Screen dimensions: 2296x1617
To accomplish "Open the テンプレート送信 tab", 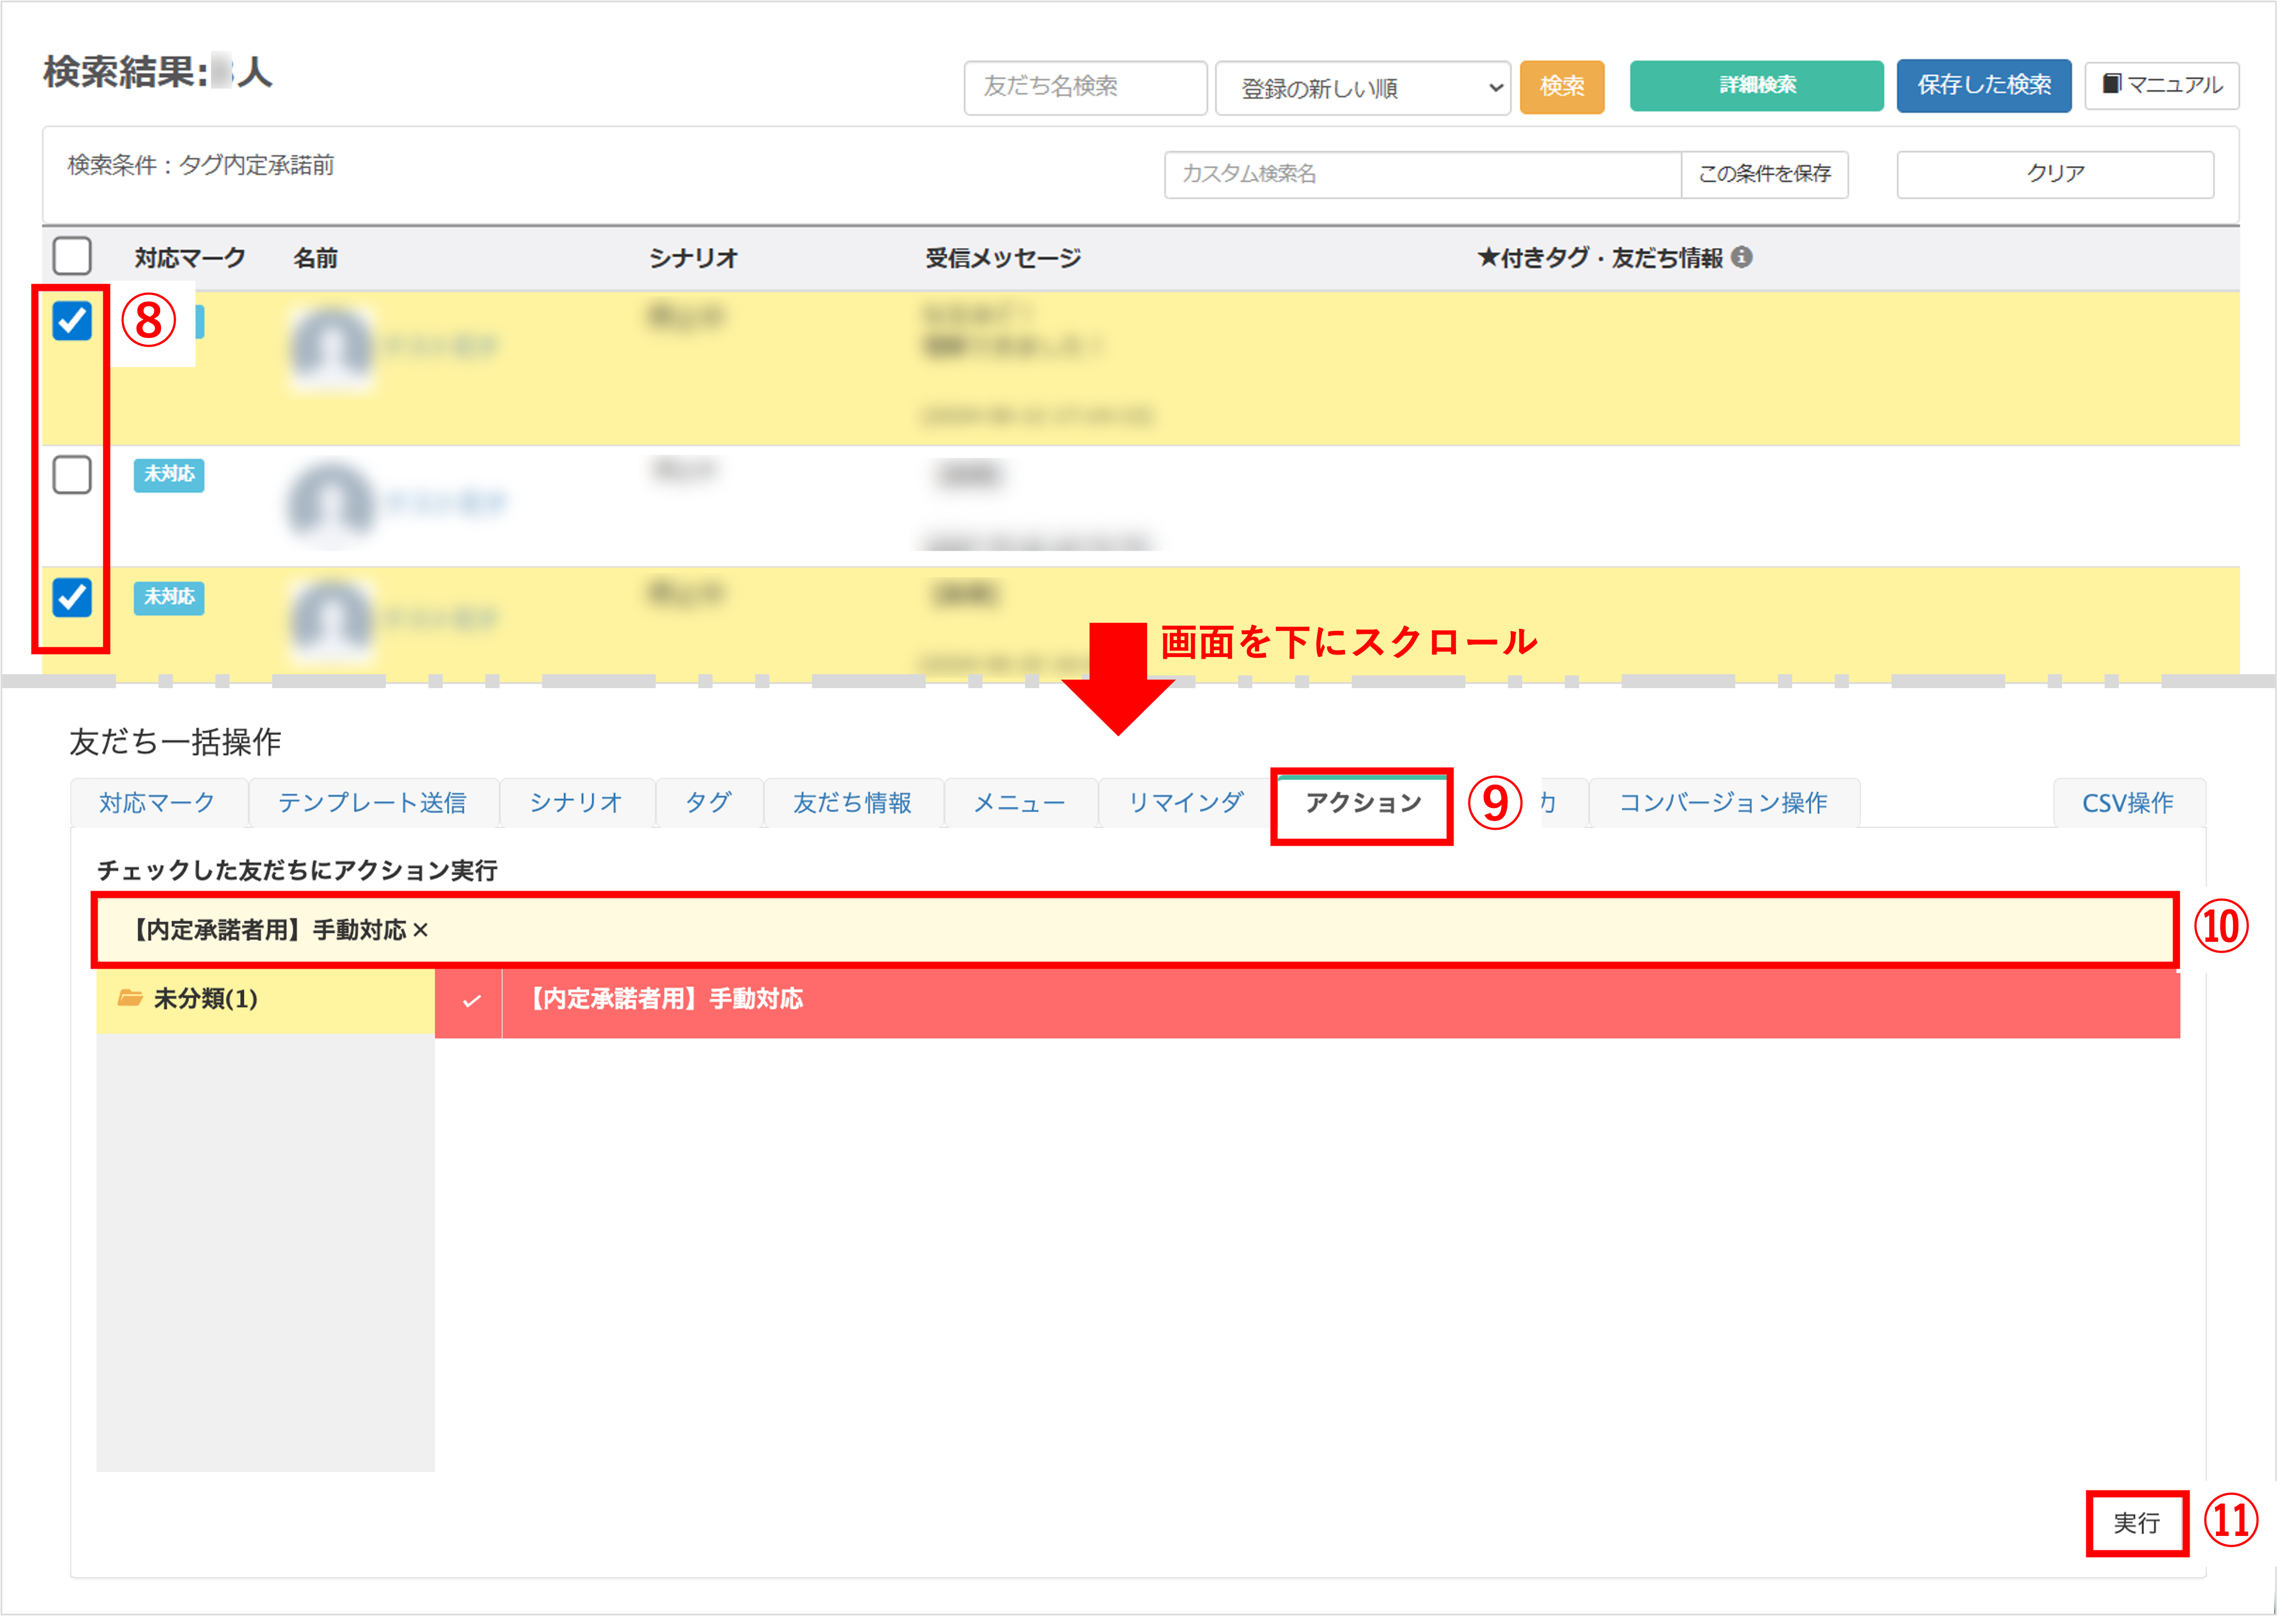I will coord(374,802).
